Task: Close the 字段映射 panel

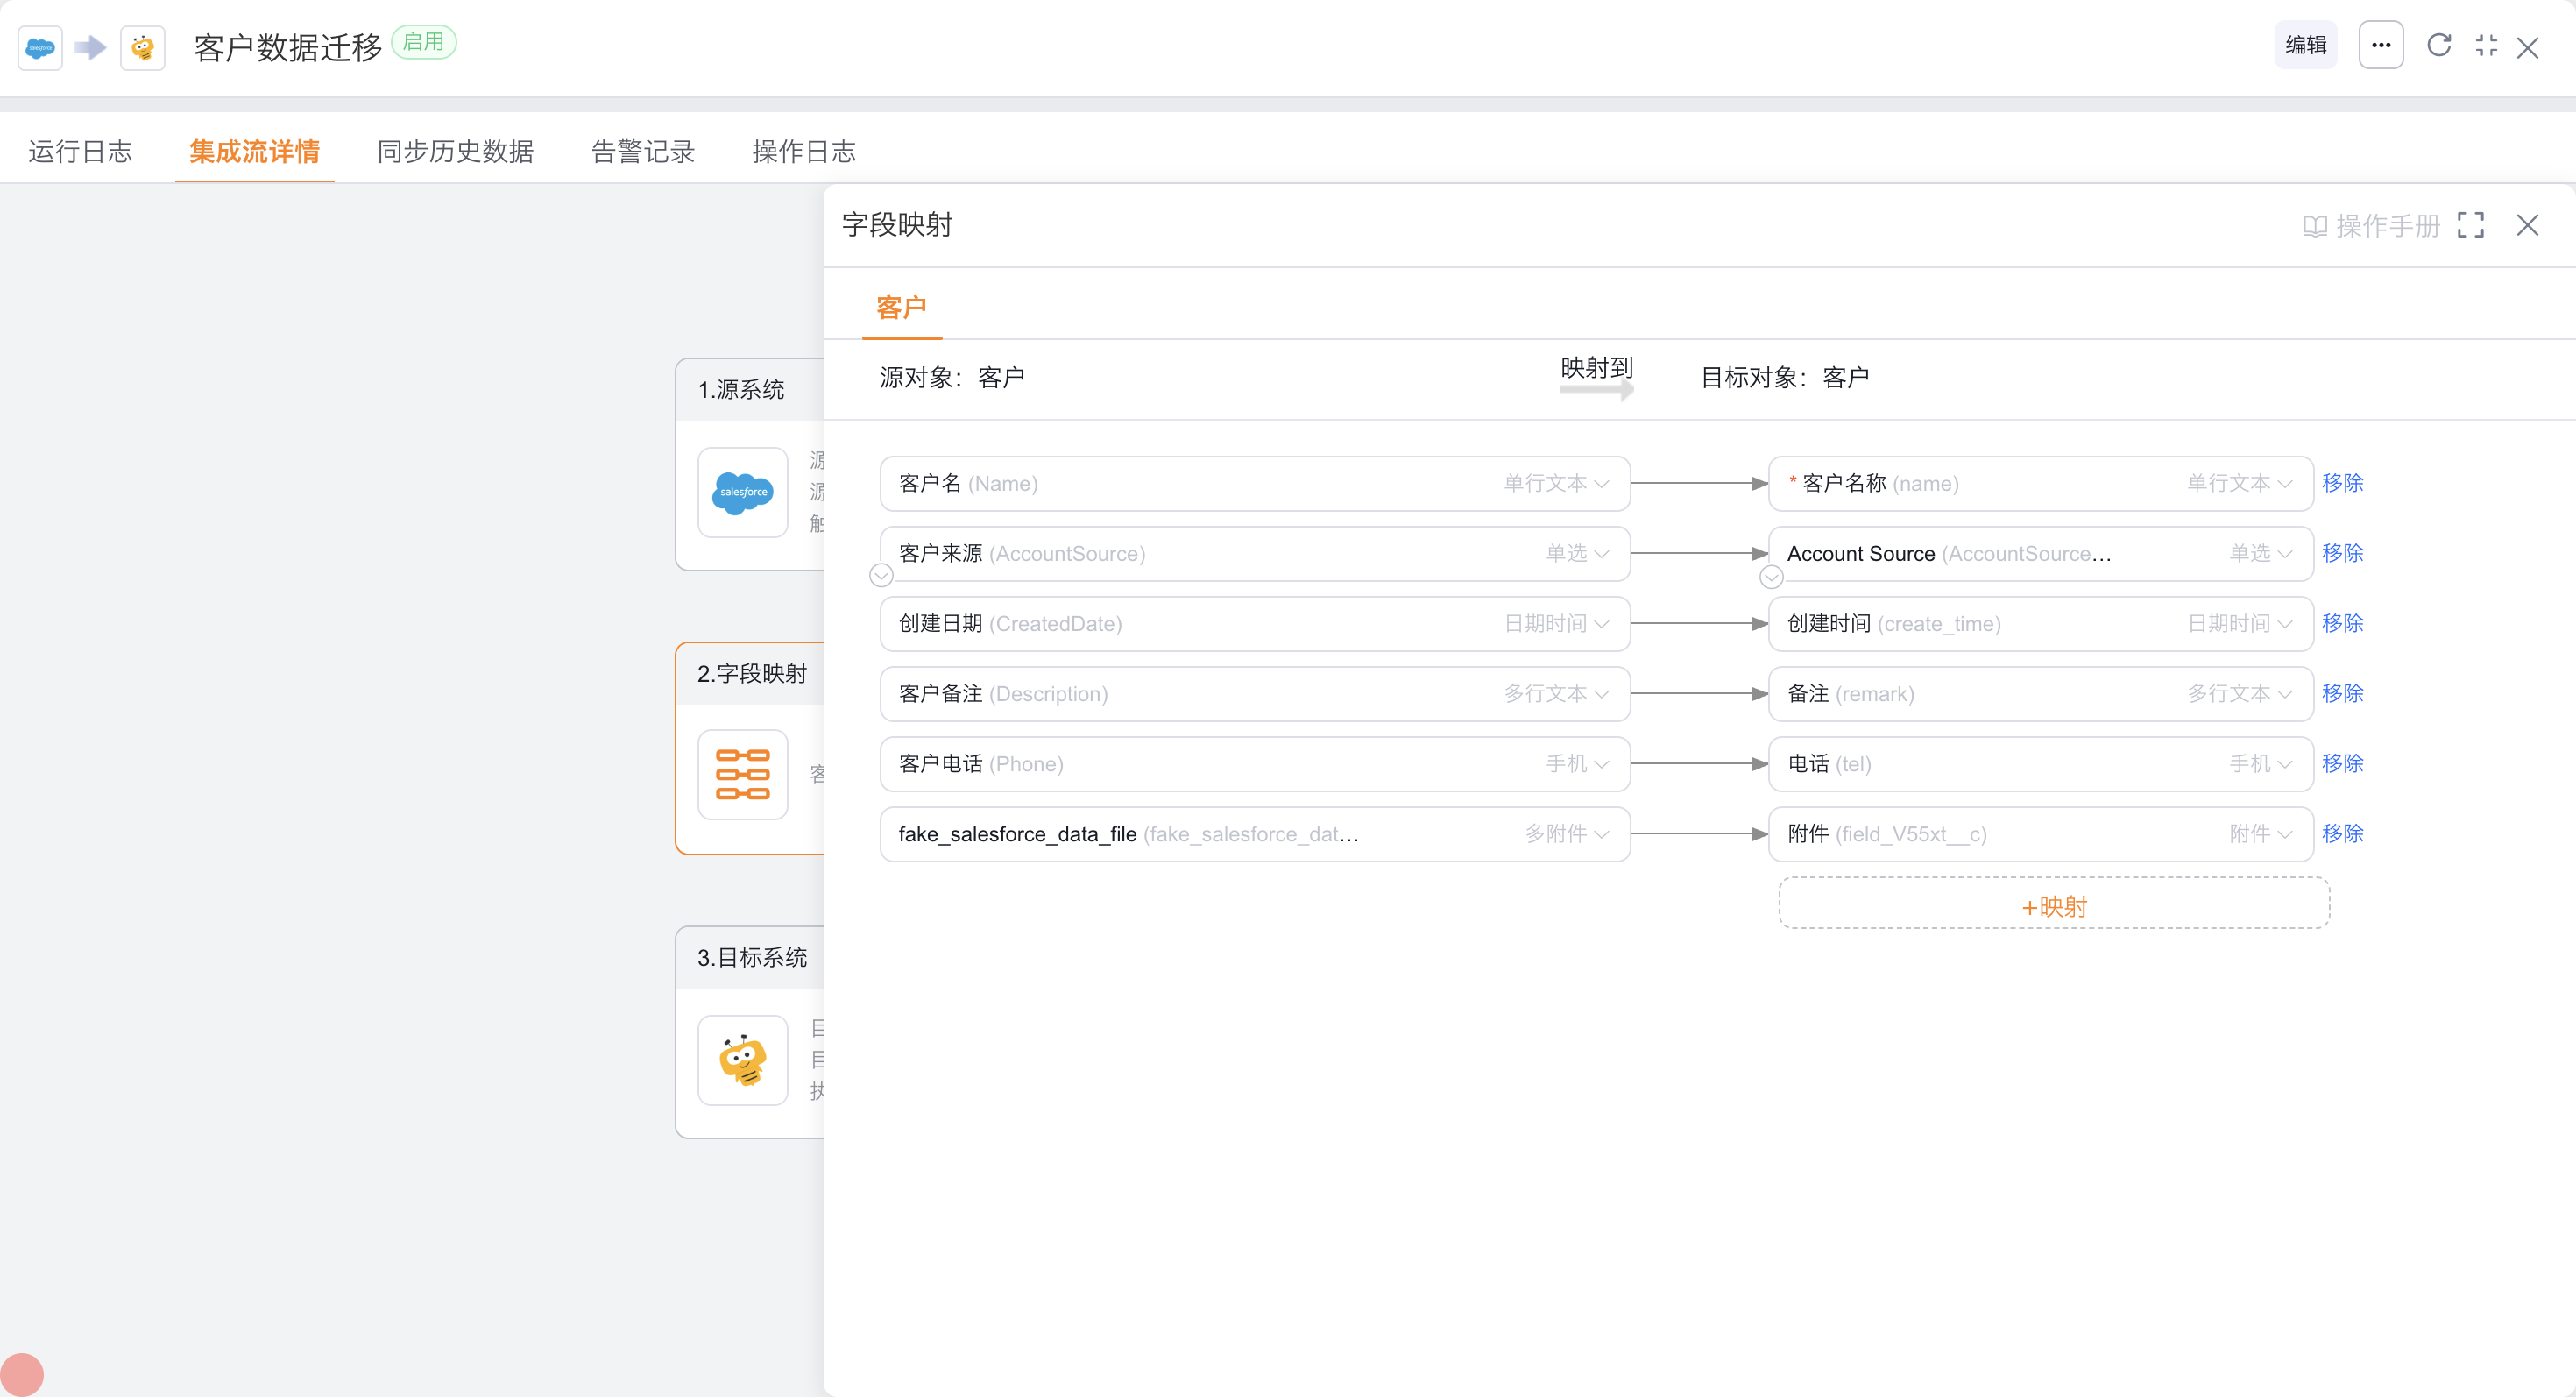Action: click(x=2527, y=226)
